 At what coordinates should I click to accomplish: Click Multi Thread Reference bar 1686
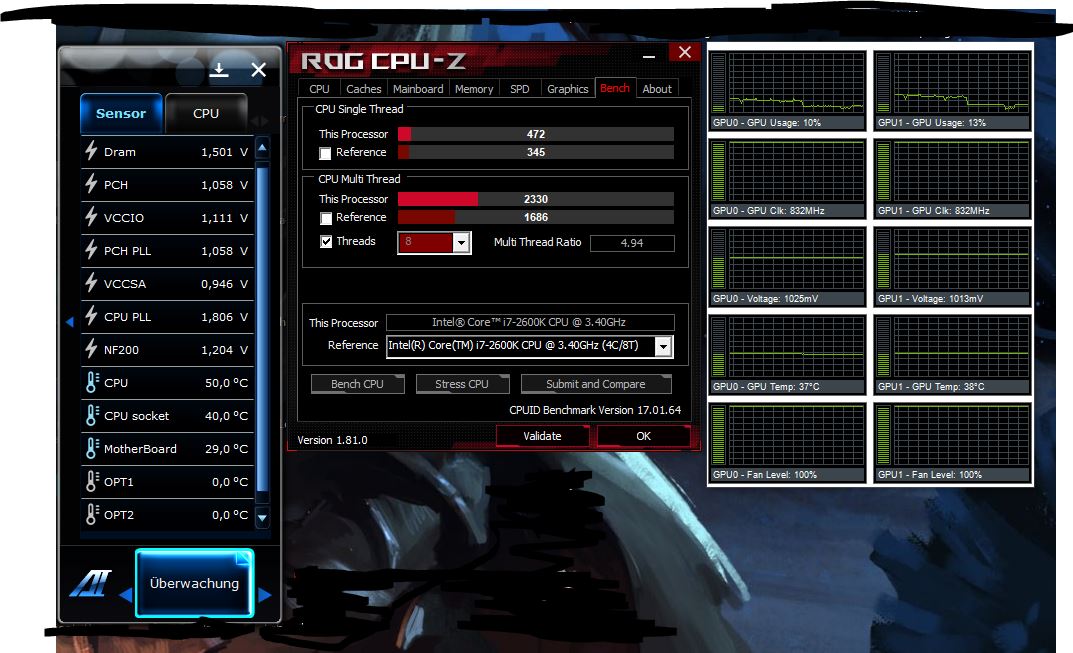pyautogui.click(x=536, y=217)
